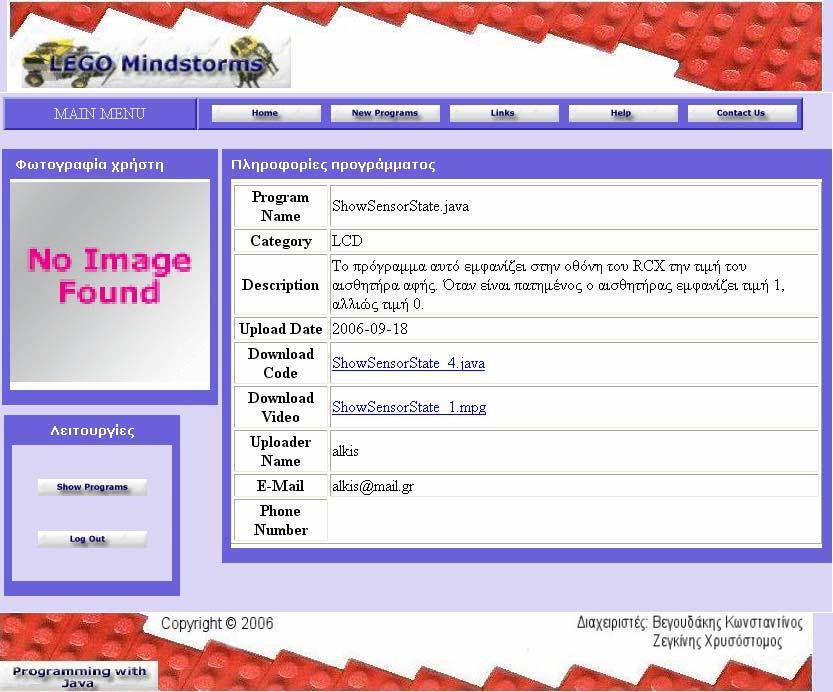Screen dimensions: 833x692
Task: Download the ShowSensorState_4.java code file
Action: click(409, 363)
